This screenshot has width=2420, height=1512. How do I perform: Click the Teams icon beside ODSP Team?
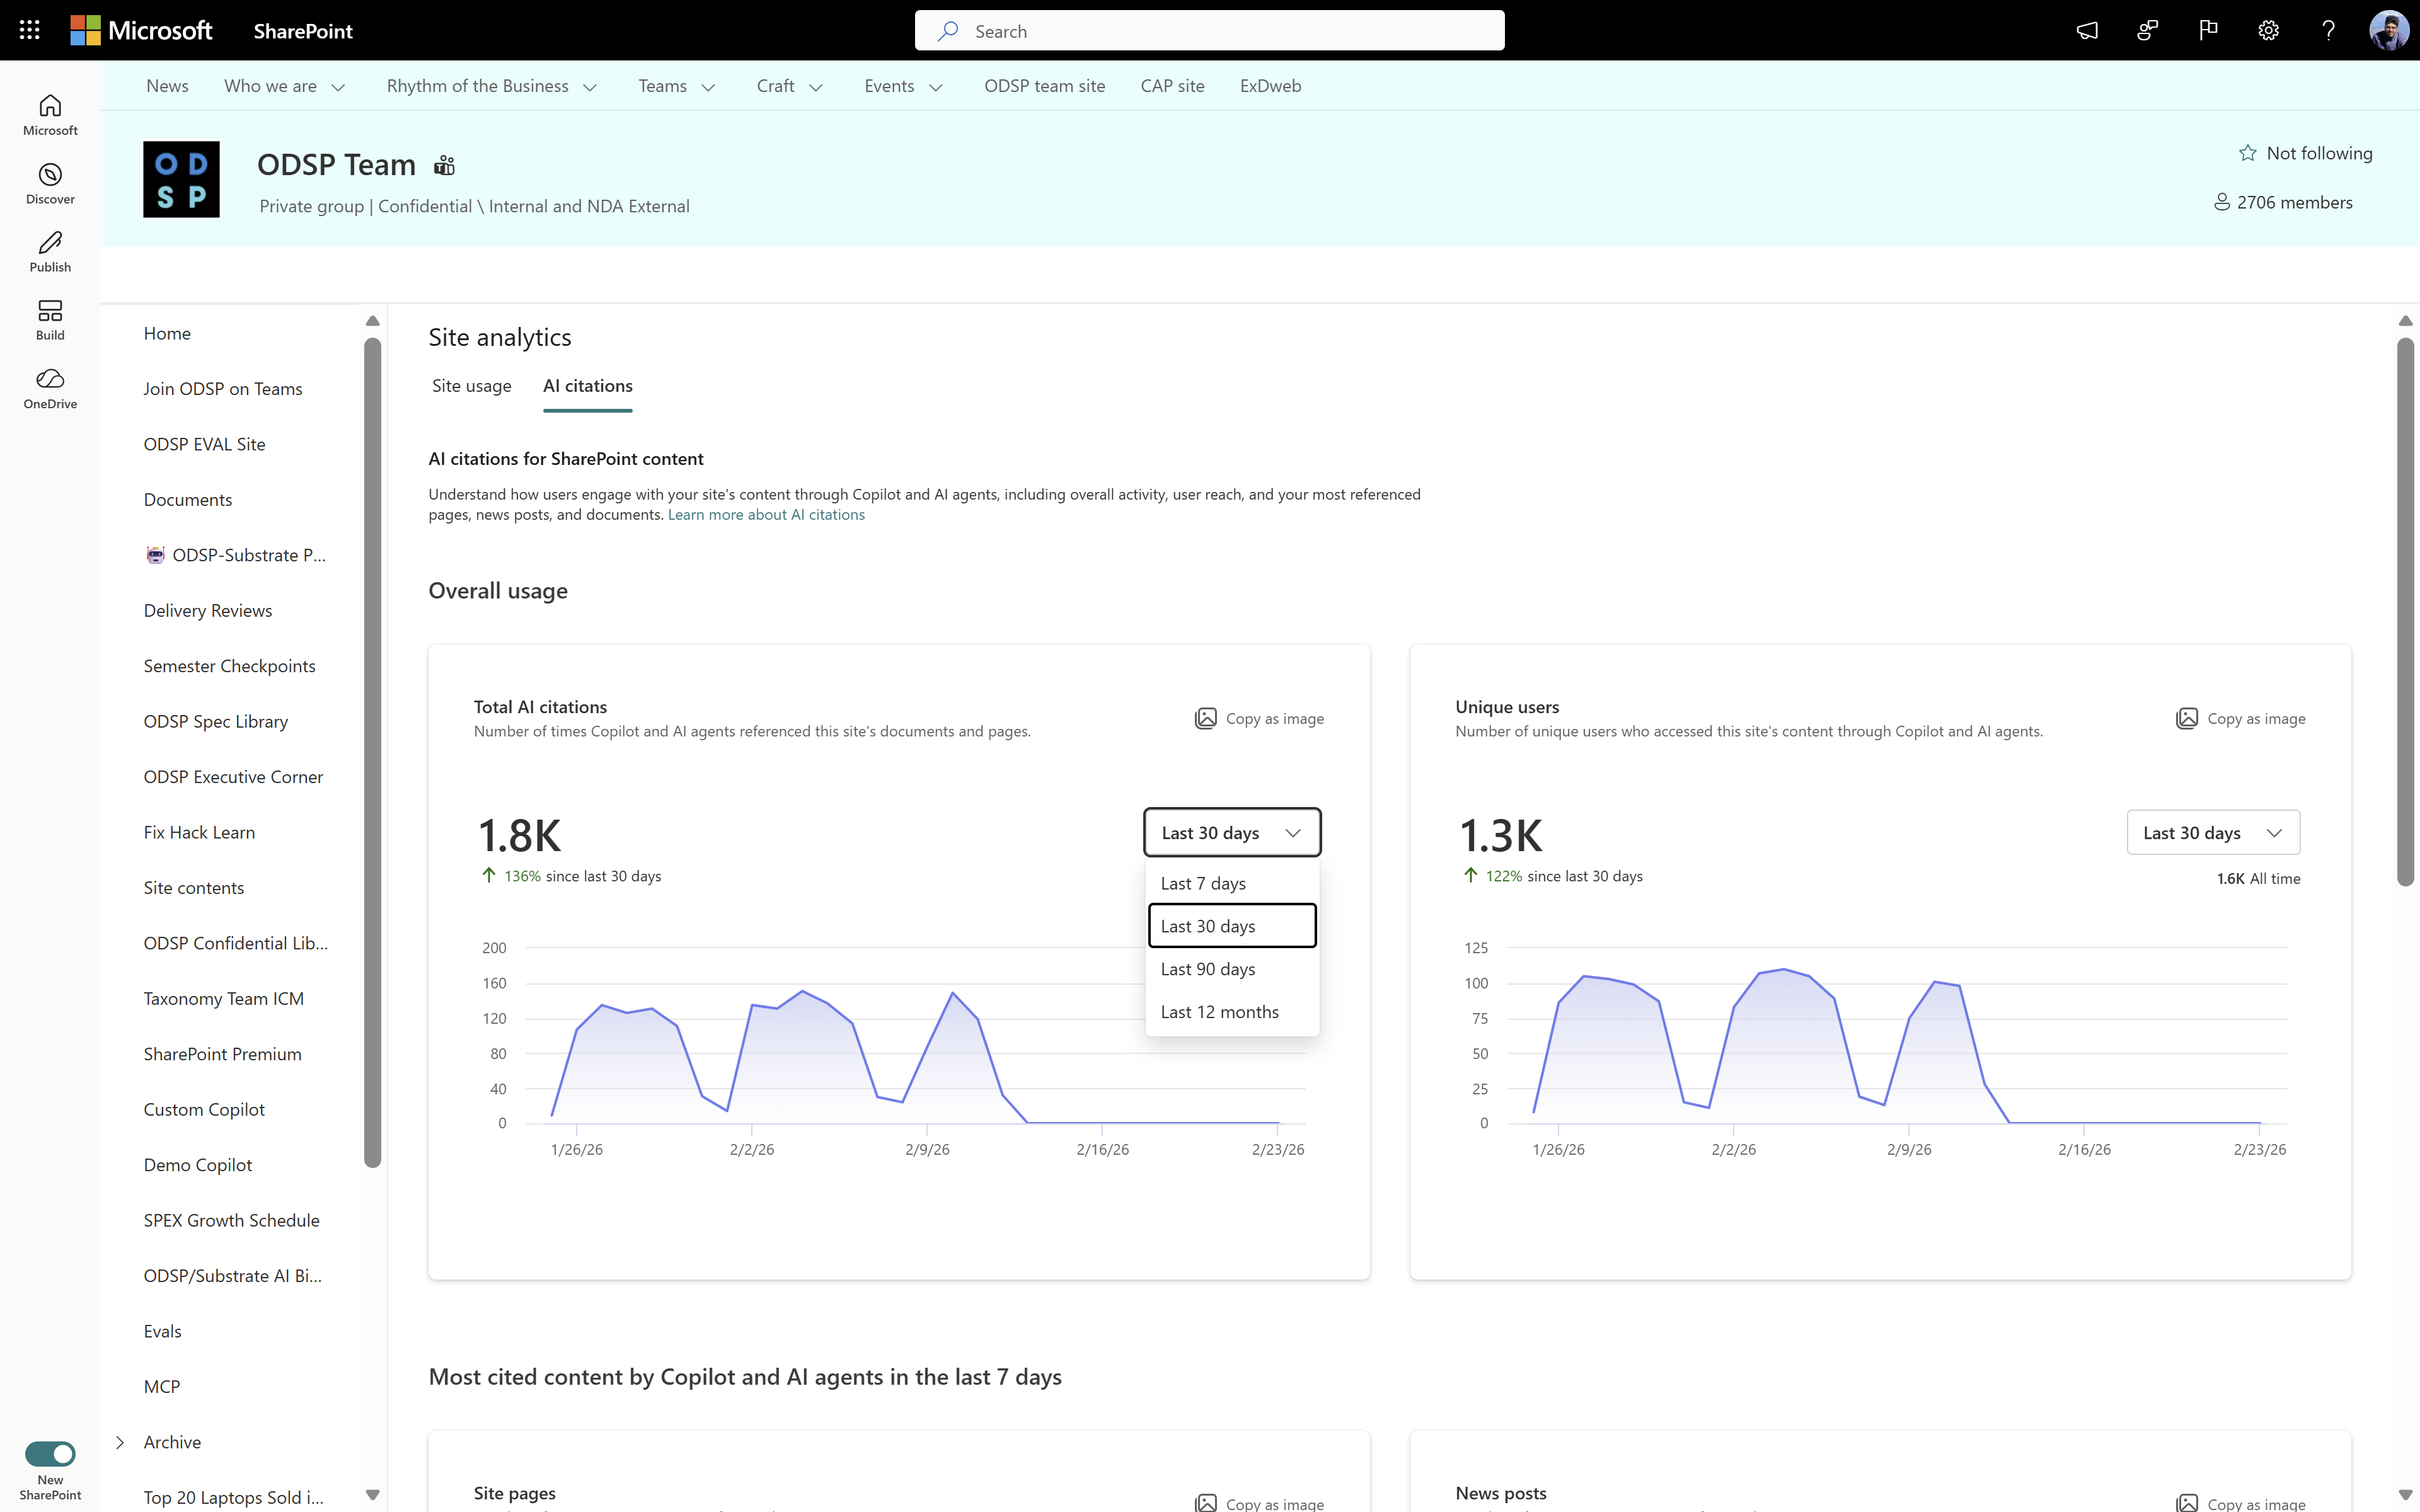click(x=444, y=165)
